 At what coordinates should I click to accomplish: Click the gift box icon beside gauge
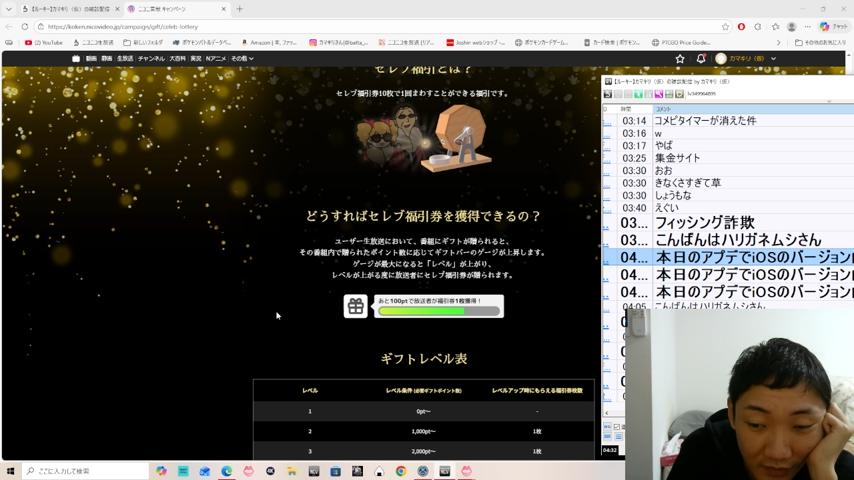tap(356, 306)
